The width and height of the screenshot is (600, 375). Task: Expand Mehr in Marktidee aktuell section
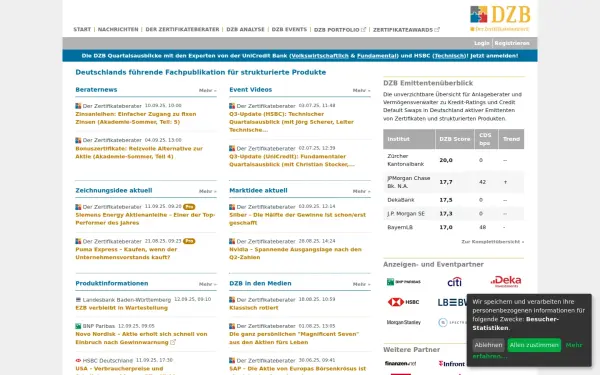[x=361, y=191]
